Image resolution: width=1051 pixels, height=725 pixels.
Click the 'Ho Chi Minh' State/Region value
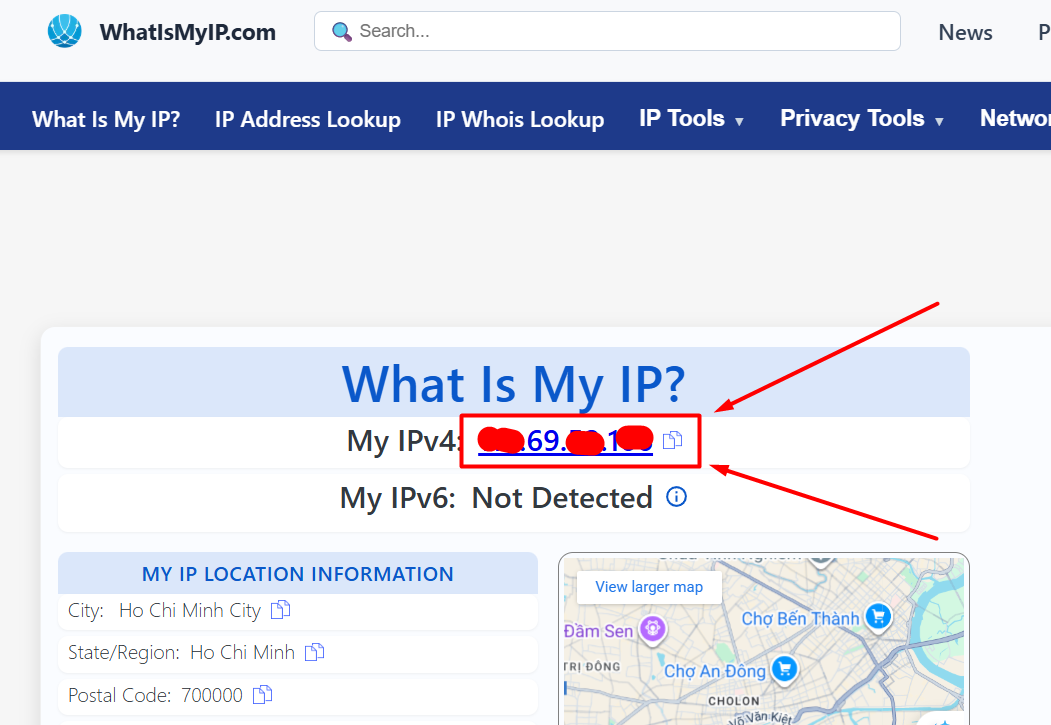(x=243, y=653)
